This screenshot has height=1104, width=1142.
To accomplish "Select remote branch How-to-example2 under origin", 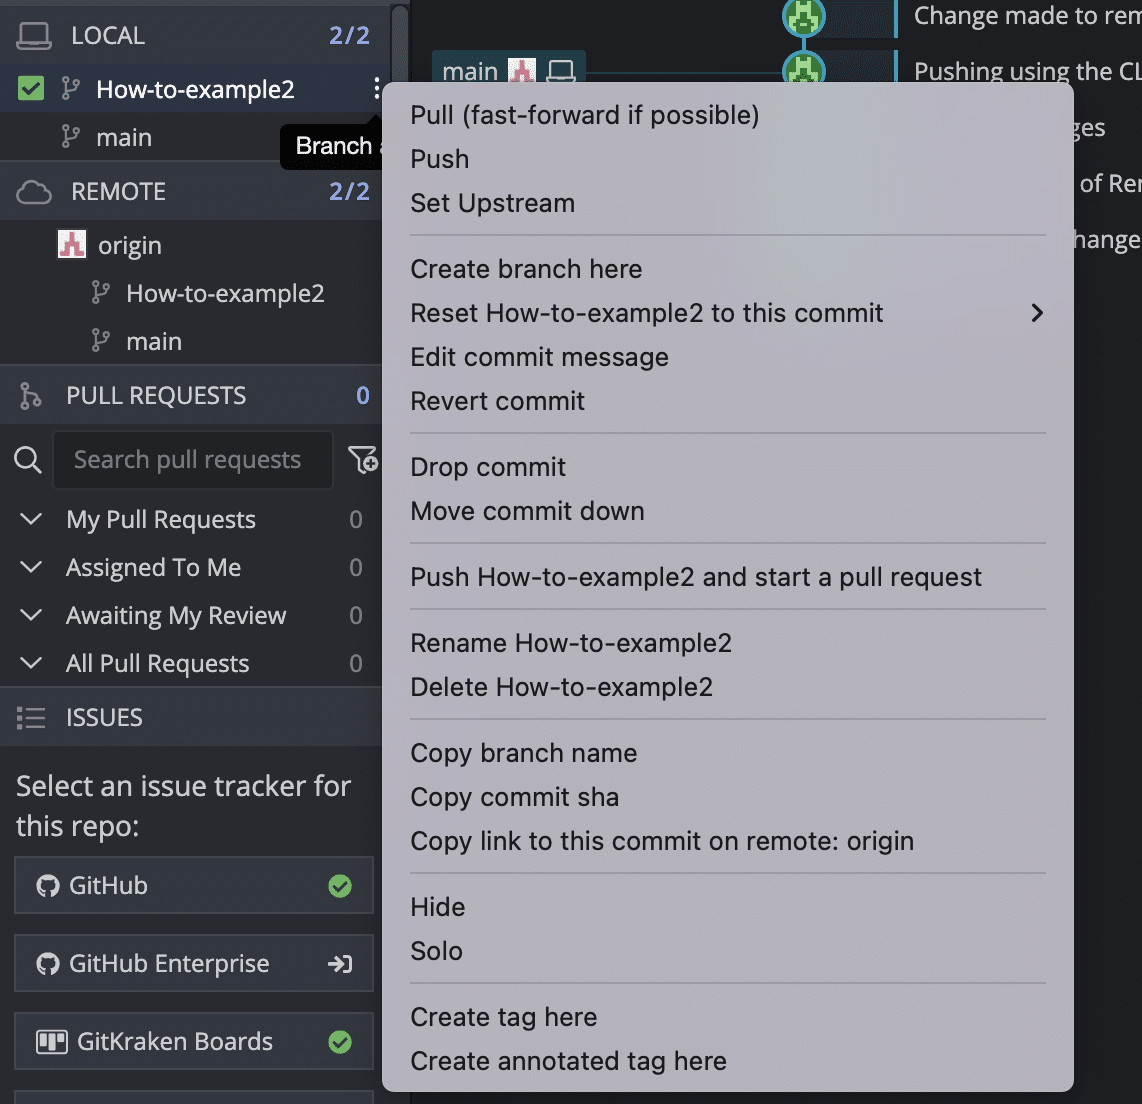I will point(191,293).
